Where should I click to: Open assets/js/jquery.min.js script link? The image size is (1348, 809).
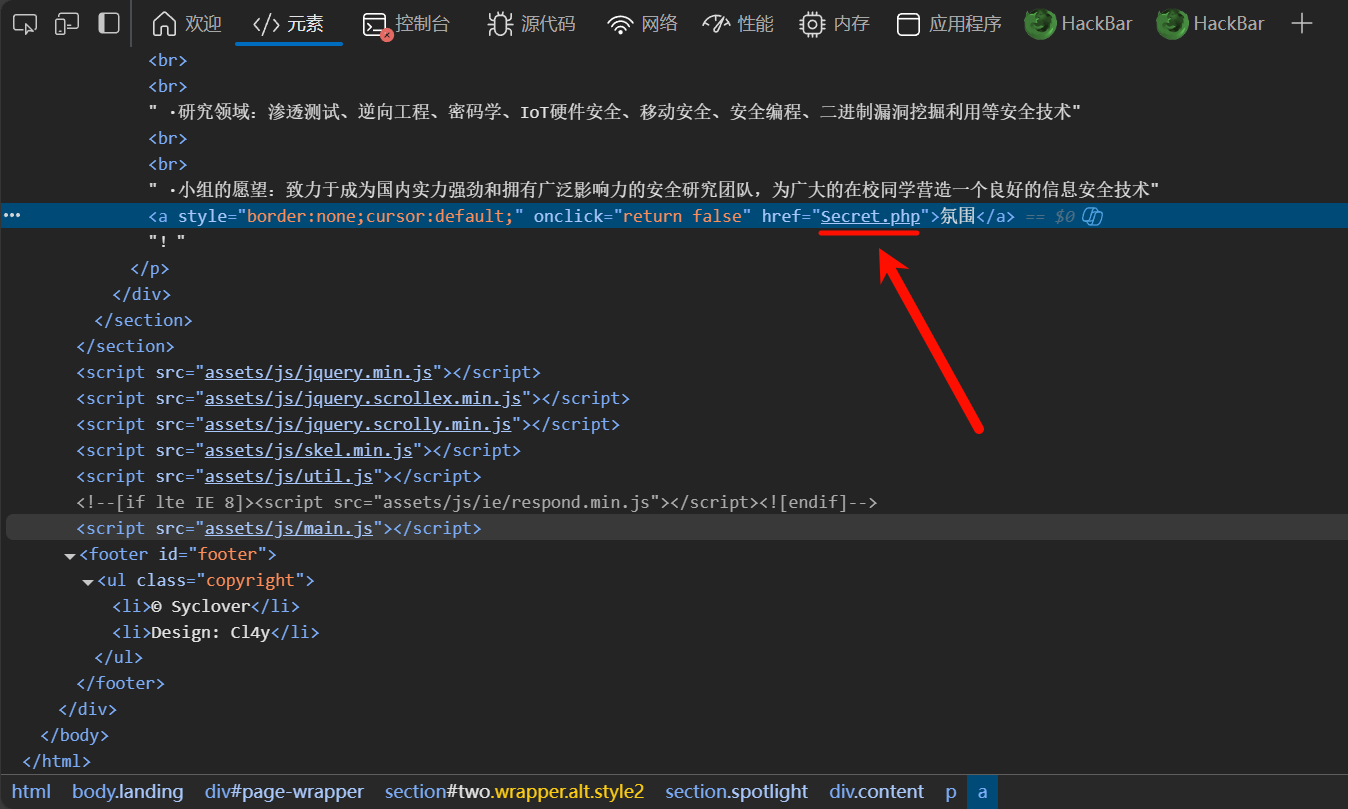coord(319,372)
